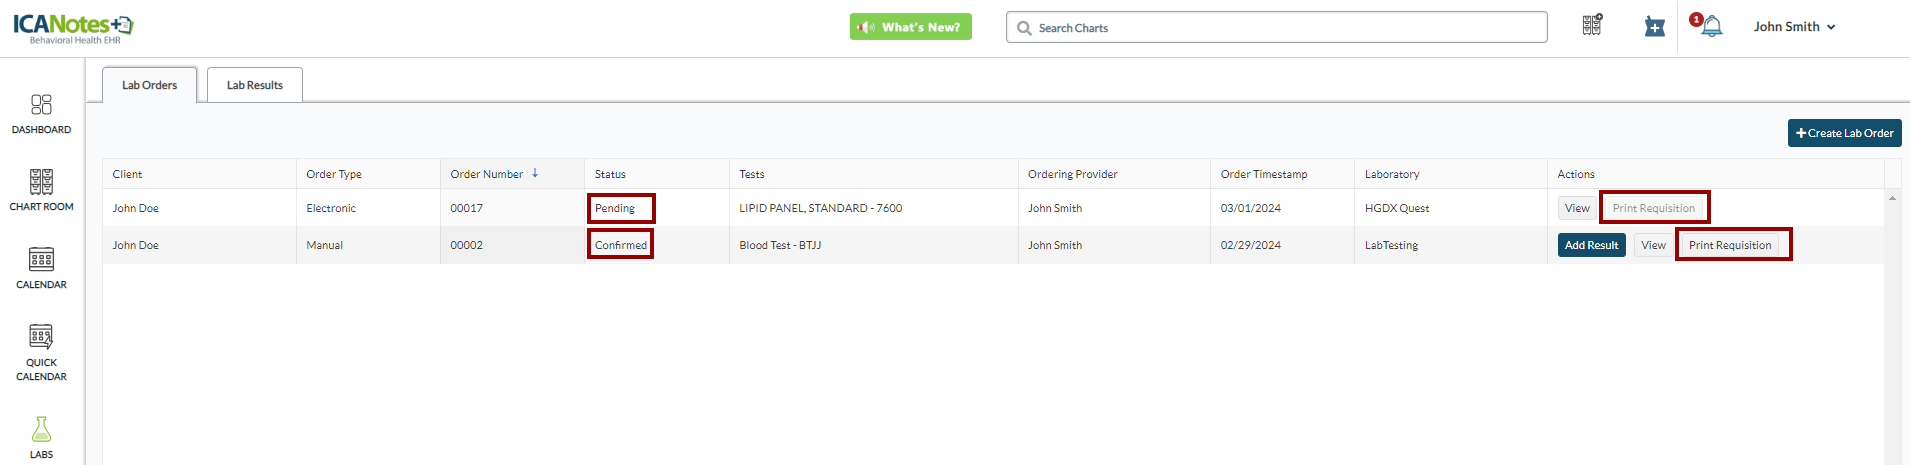Print Requisition for the Blood Test order
The width and height of the screenshot is (1910, 465).
1730,245
